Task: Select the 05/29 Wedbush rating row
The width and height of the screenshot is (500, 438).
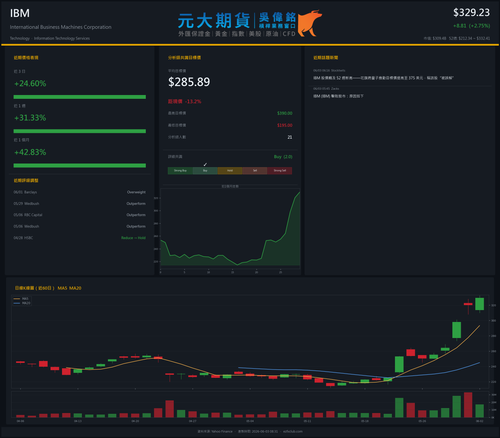Action: coord(80,203)
